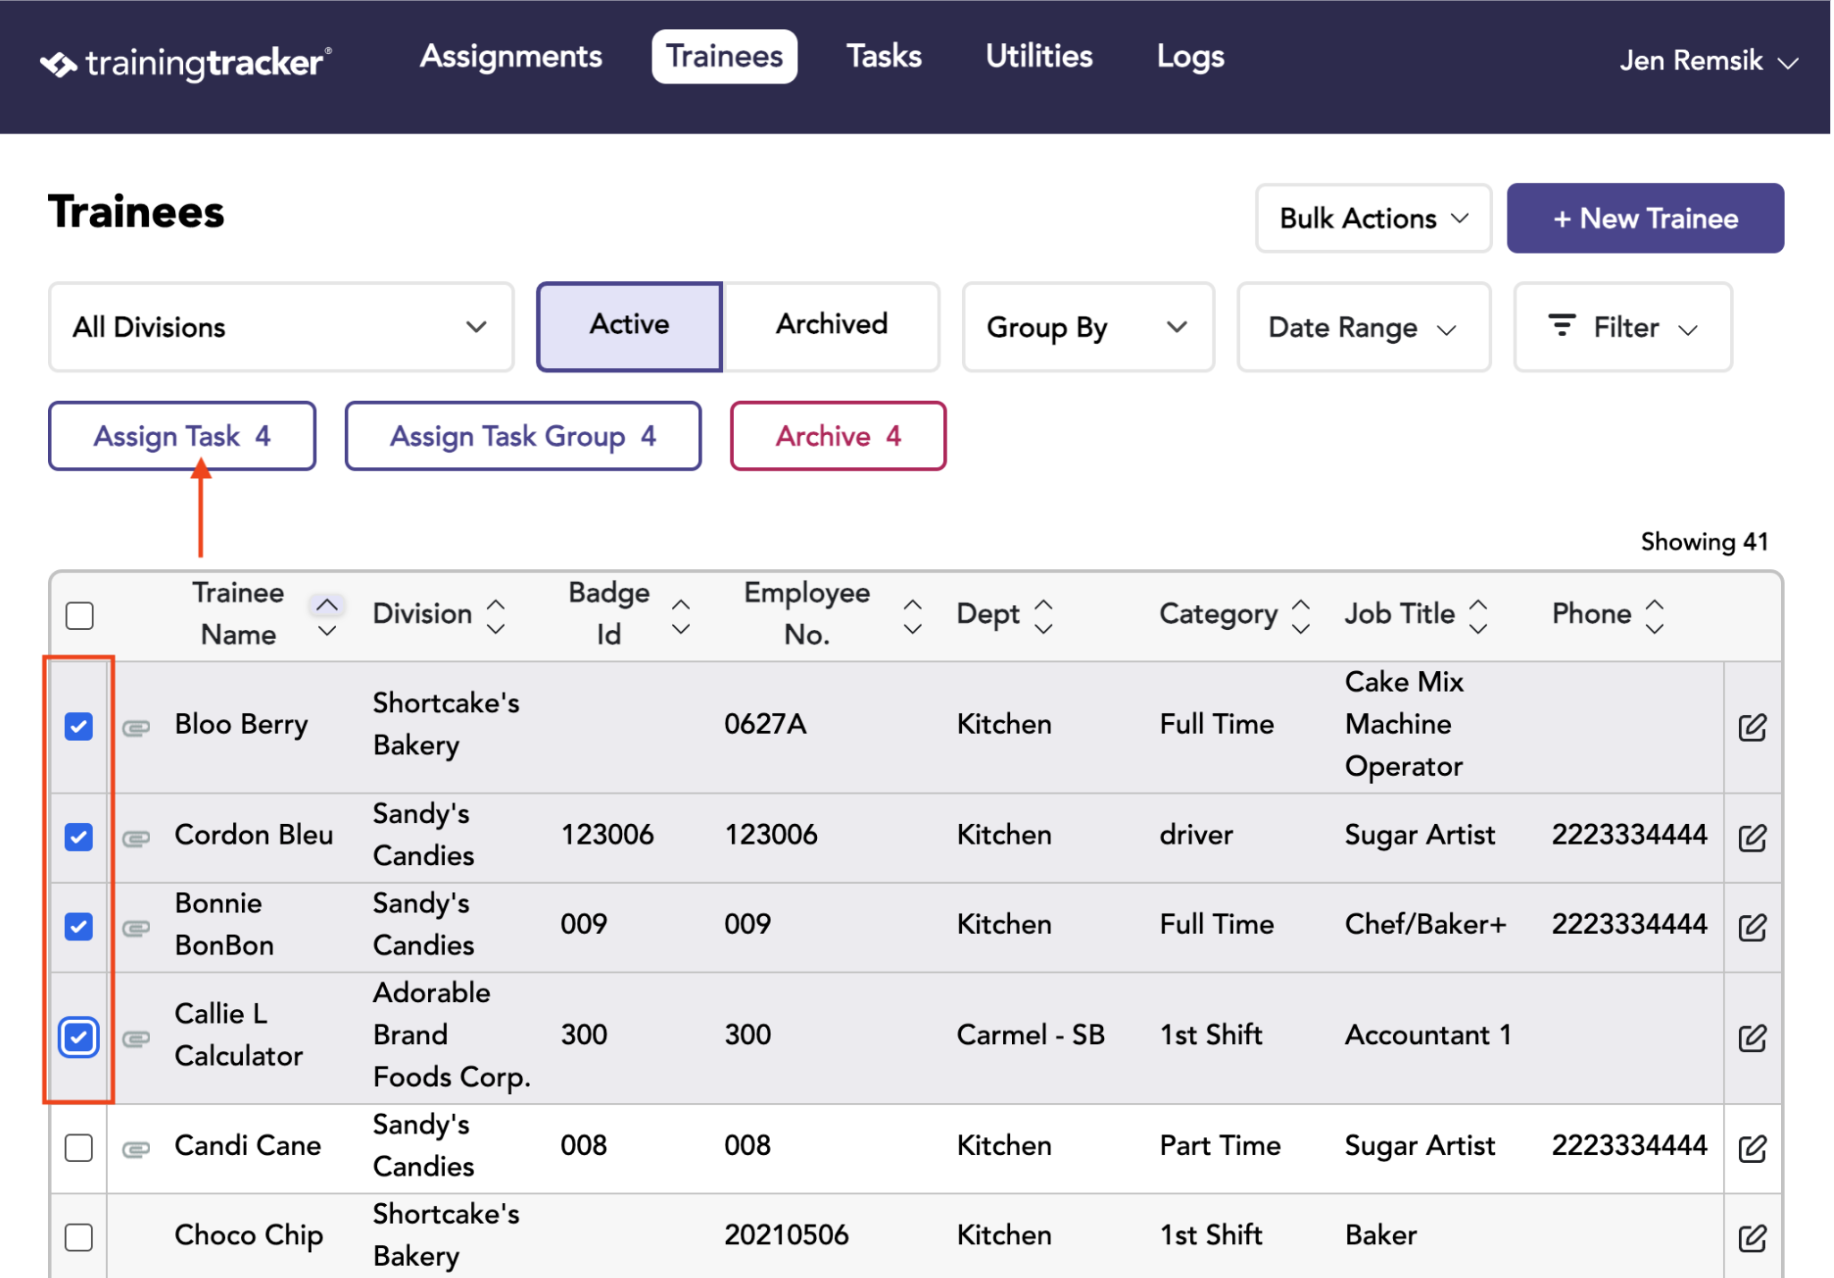The width and height of the screenshot is (1834, 1278).
Task: Open the All Divisions dropdown
Action: [x=281, y=327]
